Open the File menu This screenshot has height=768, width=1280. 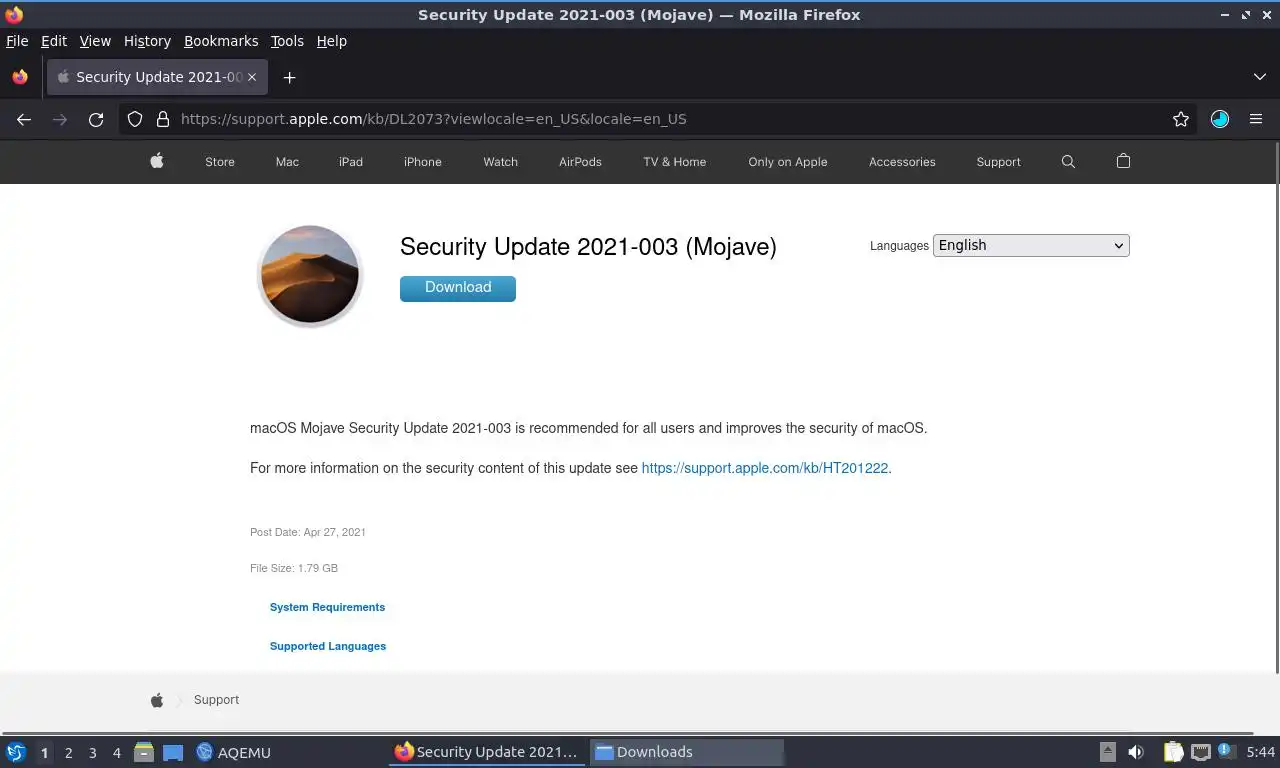(x=17, y=41)
